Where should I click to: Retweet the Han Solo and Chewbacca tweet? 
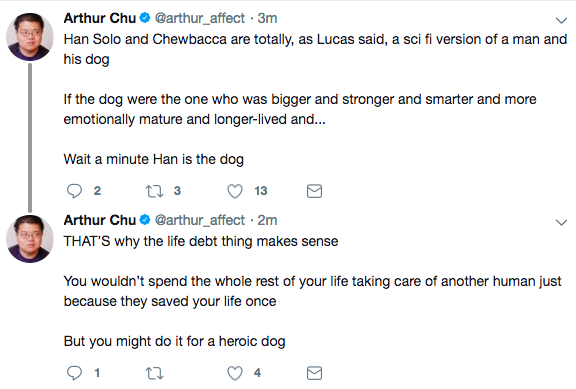[154, 191]
